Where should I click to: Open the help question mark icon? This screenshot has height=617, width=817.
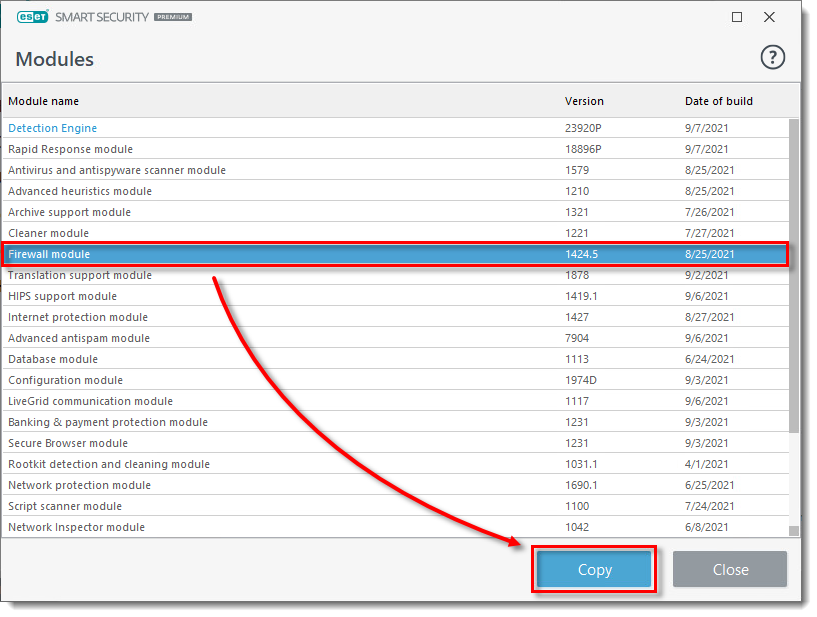click(x=772, y=57)
